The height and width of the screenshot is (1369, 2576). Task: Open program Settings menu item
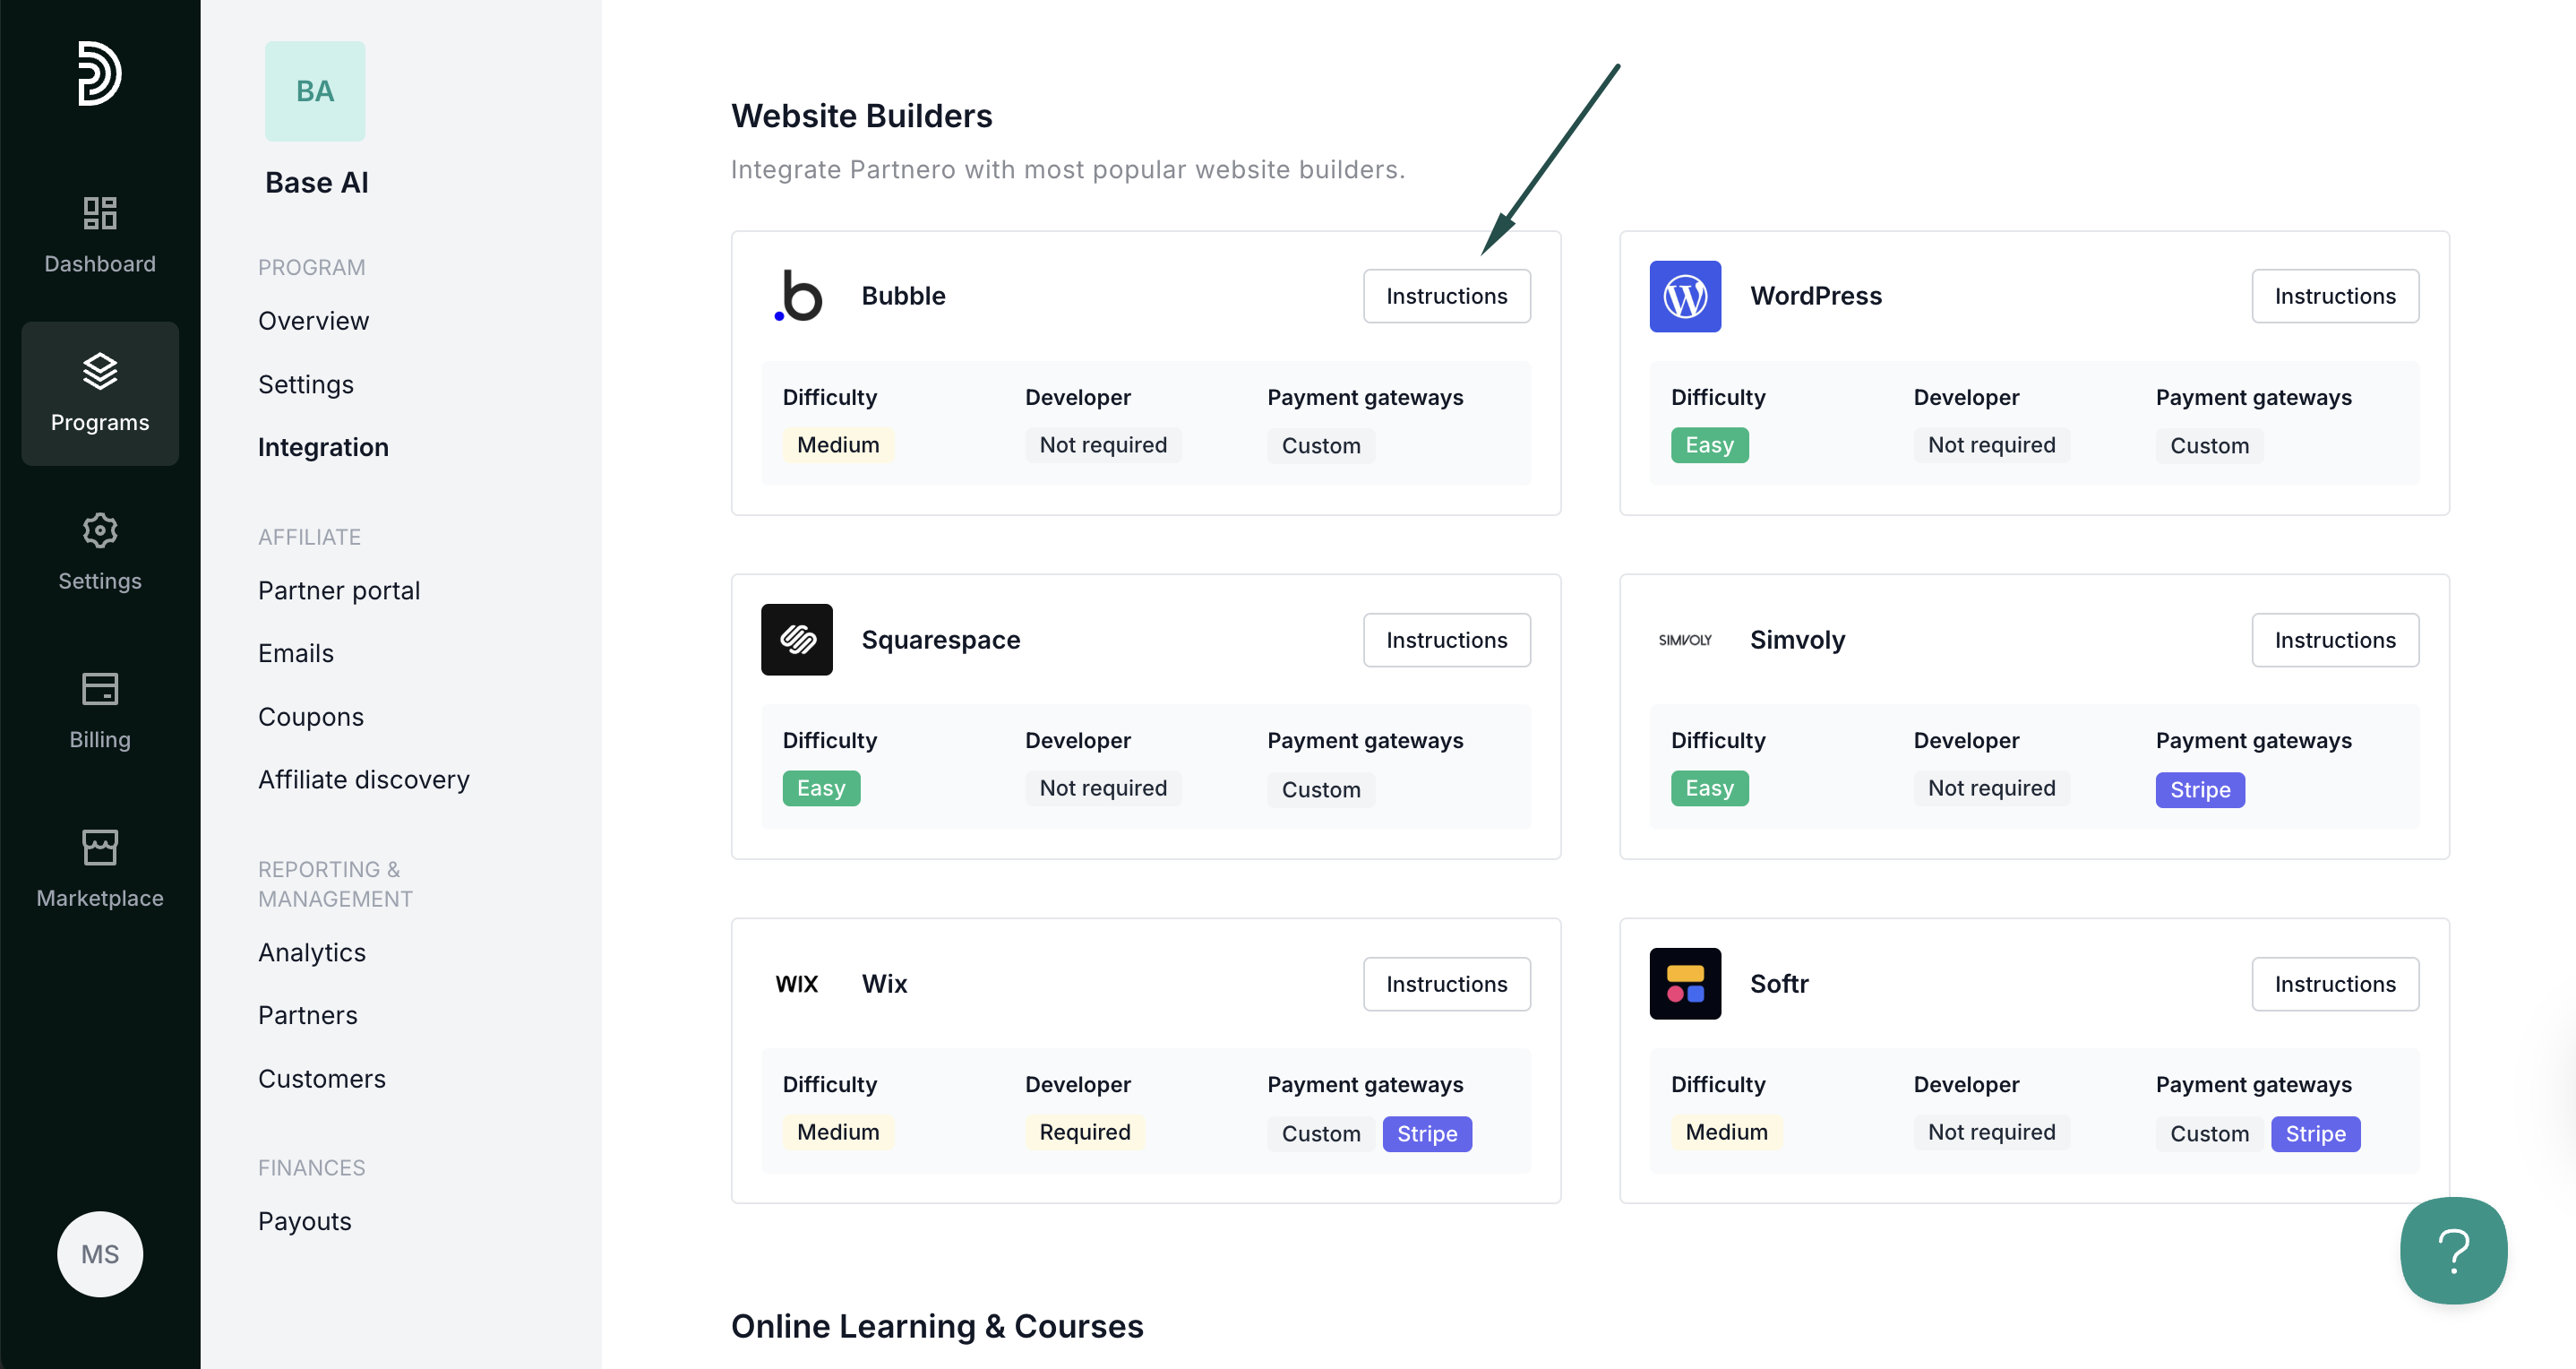coord(305,385)
